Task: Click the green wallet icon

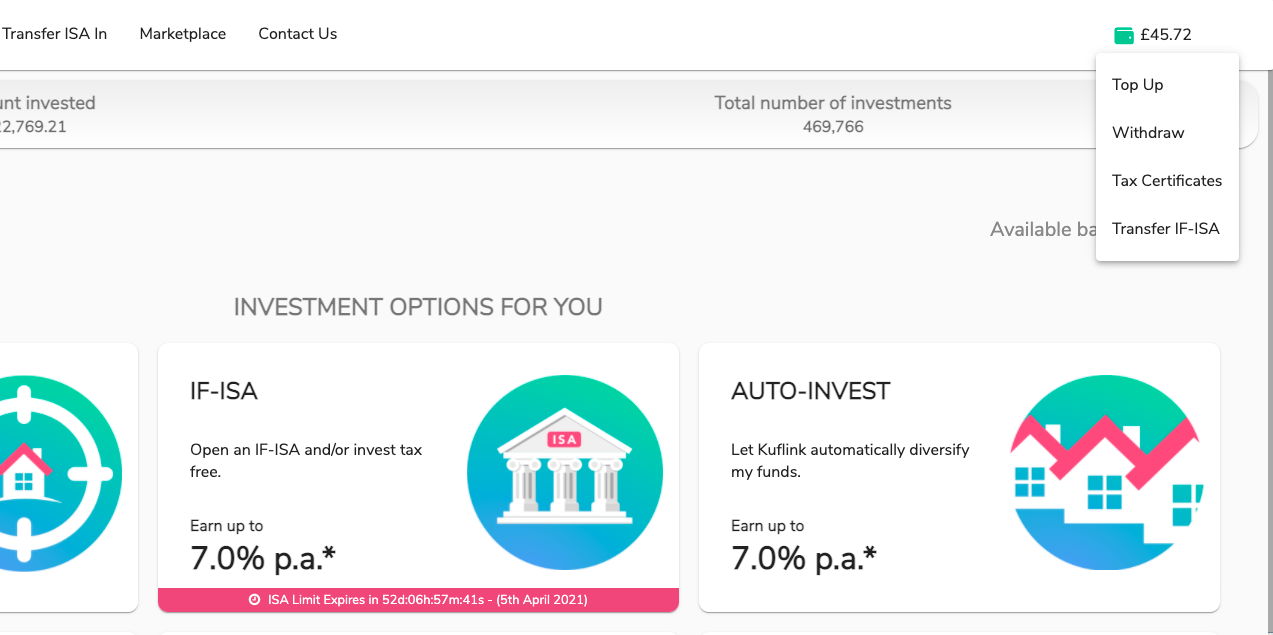Action: coord(1124,35)
